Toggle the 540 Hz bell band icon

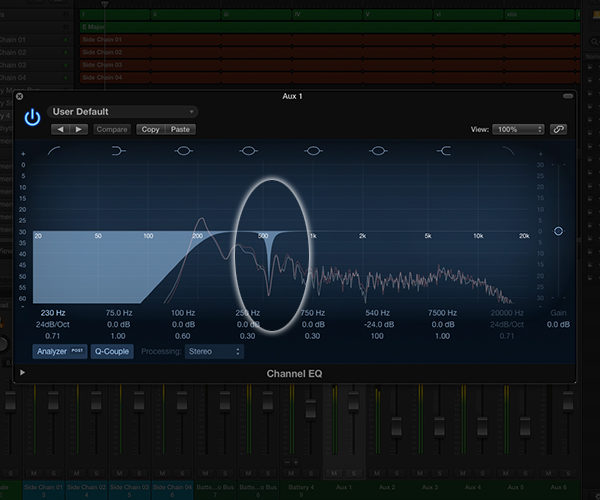click(x=378, y=151)
